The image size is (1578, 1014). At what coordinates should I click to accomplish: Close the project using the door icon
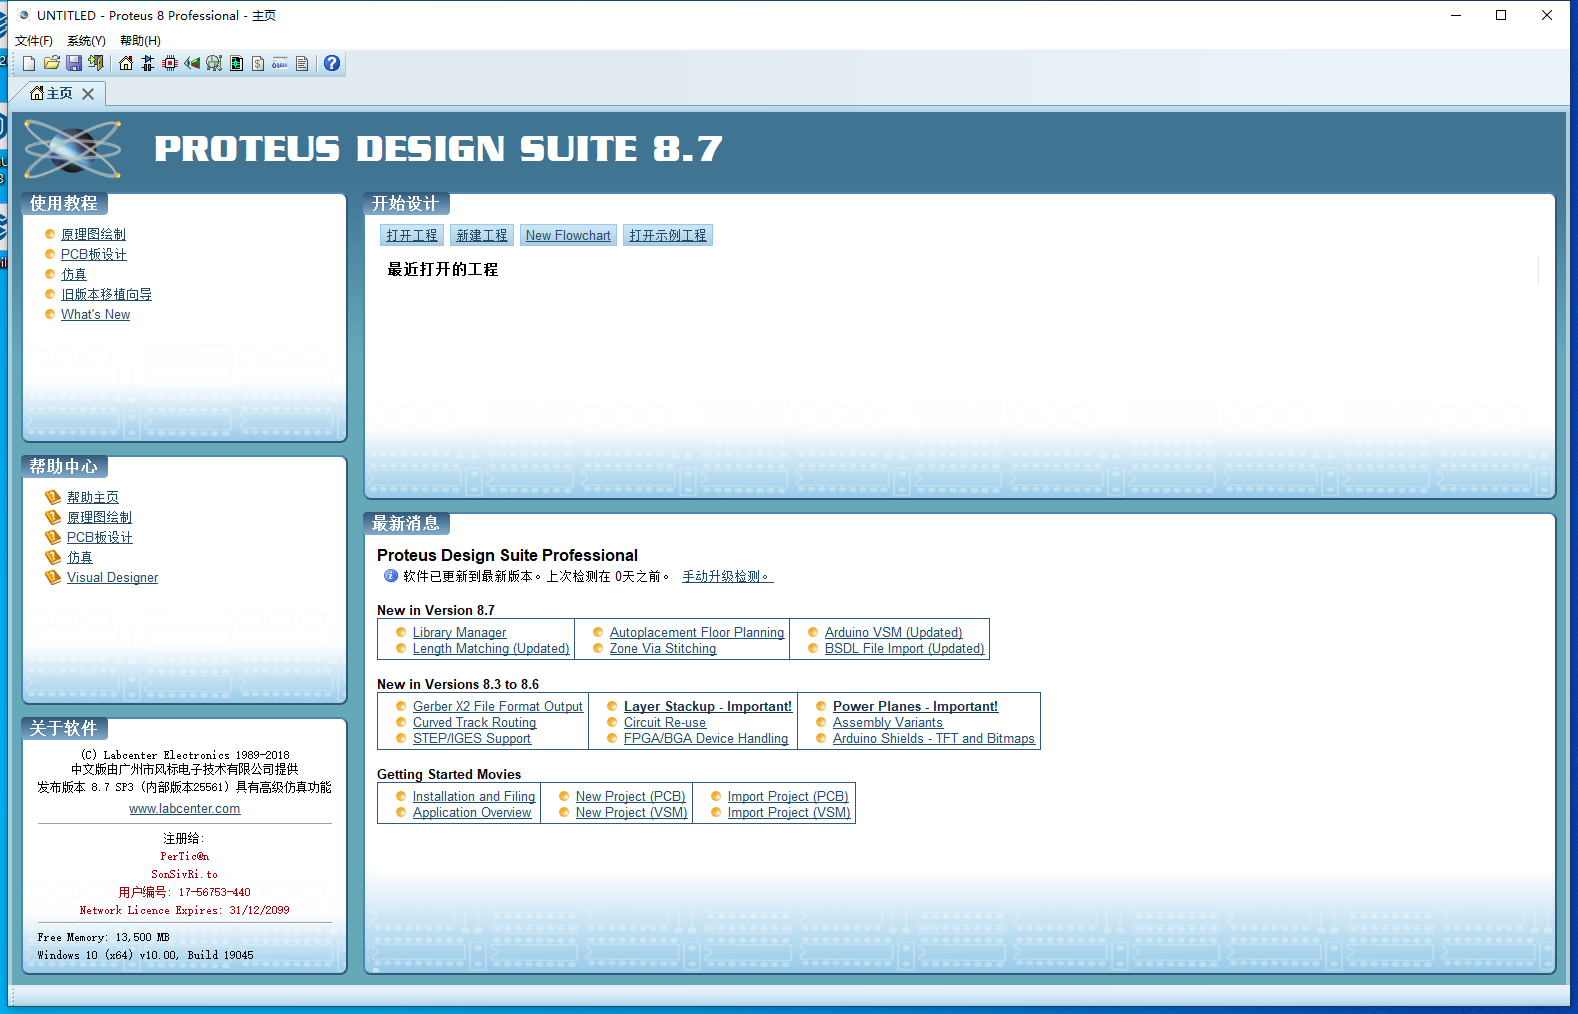96,63
